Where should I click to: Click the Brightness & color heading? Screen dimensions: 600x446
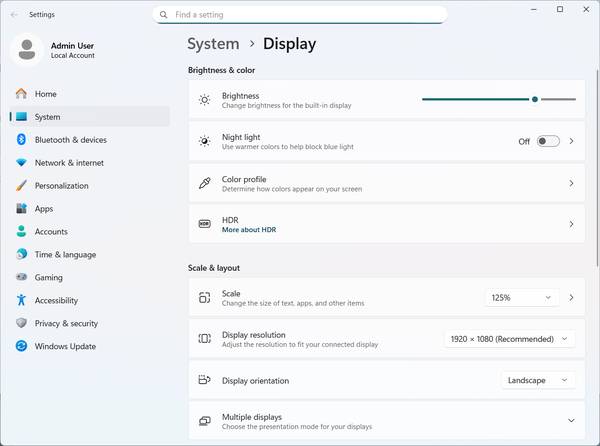click(x=221, y=70)
